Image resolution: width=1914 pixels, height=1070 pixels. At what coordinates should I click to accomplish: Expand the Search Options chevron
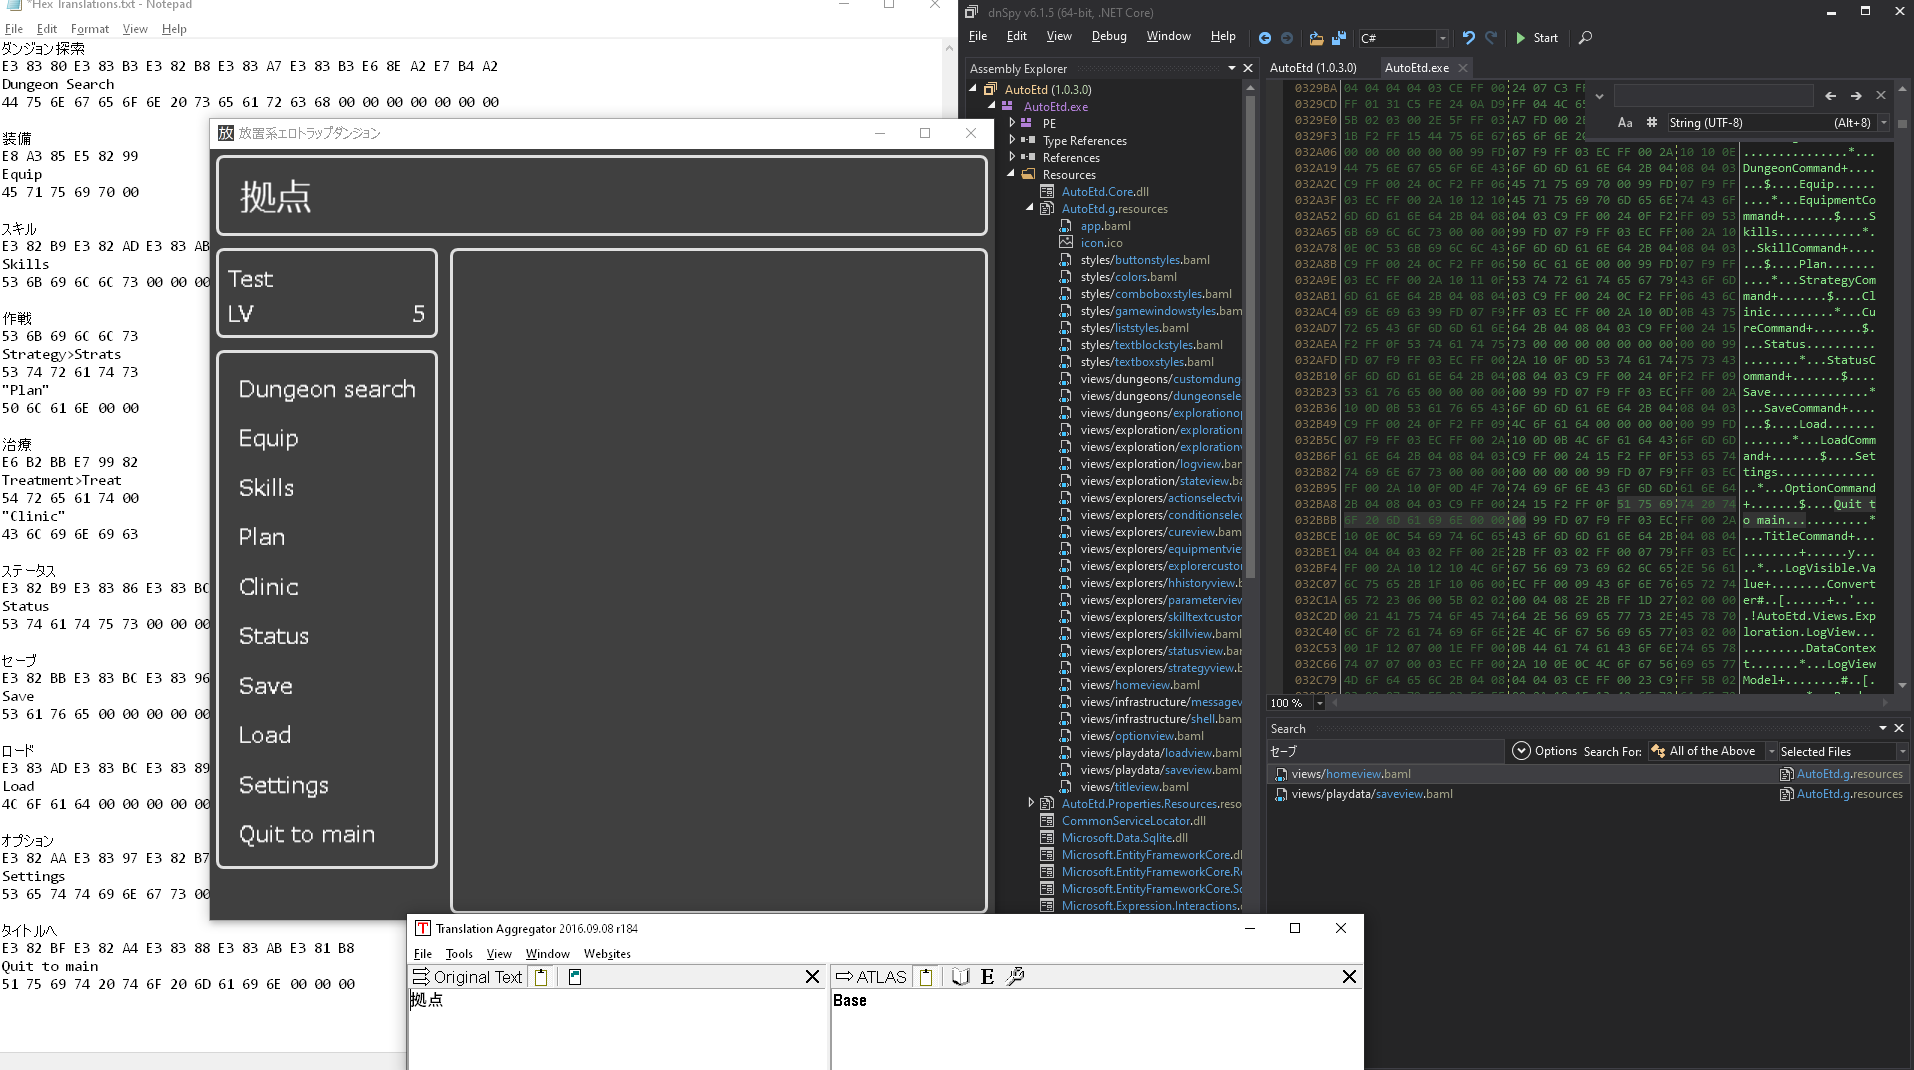1521,751
